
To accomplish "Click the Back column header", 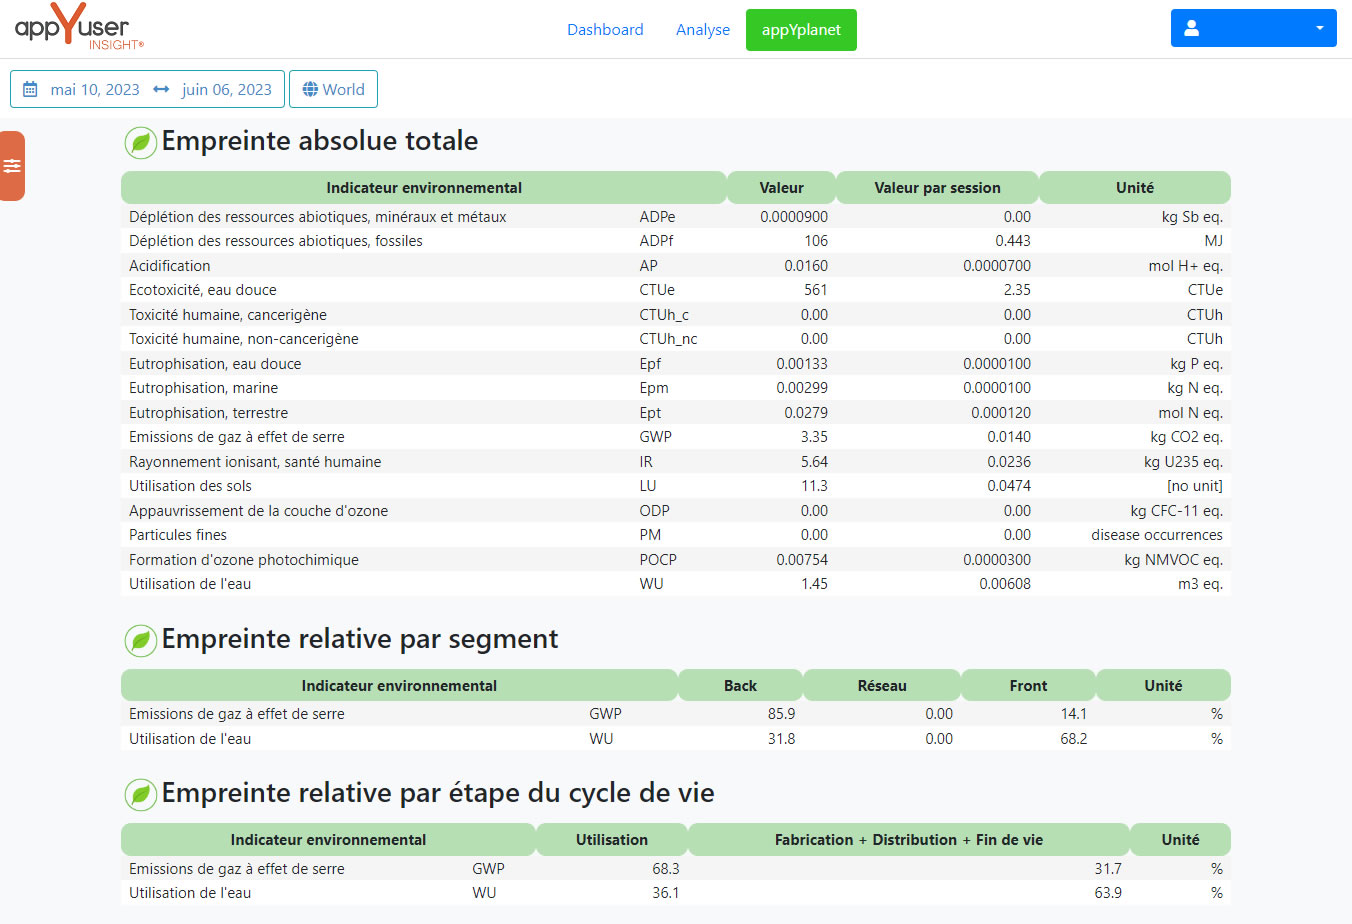I will click(x=740, y=686).
